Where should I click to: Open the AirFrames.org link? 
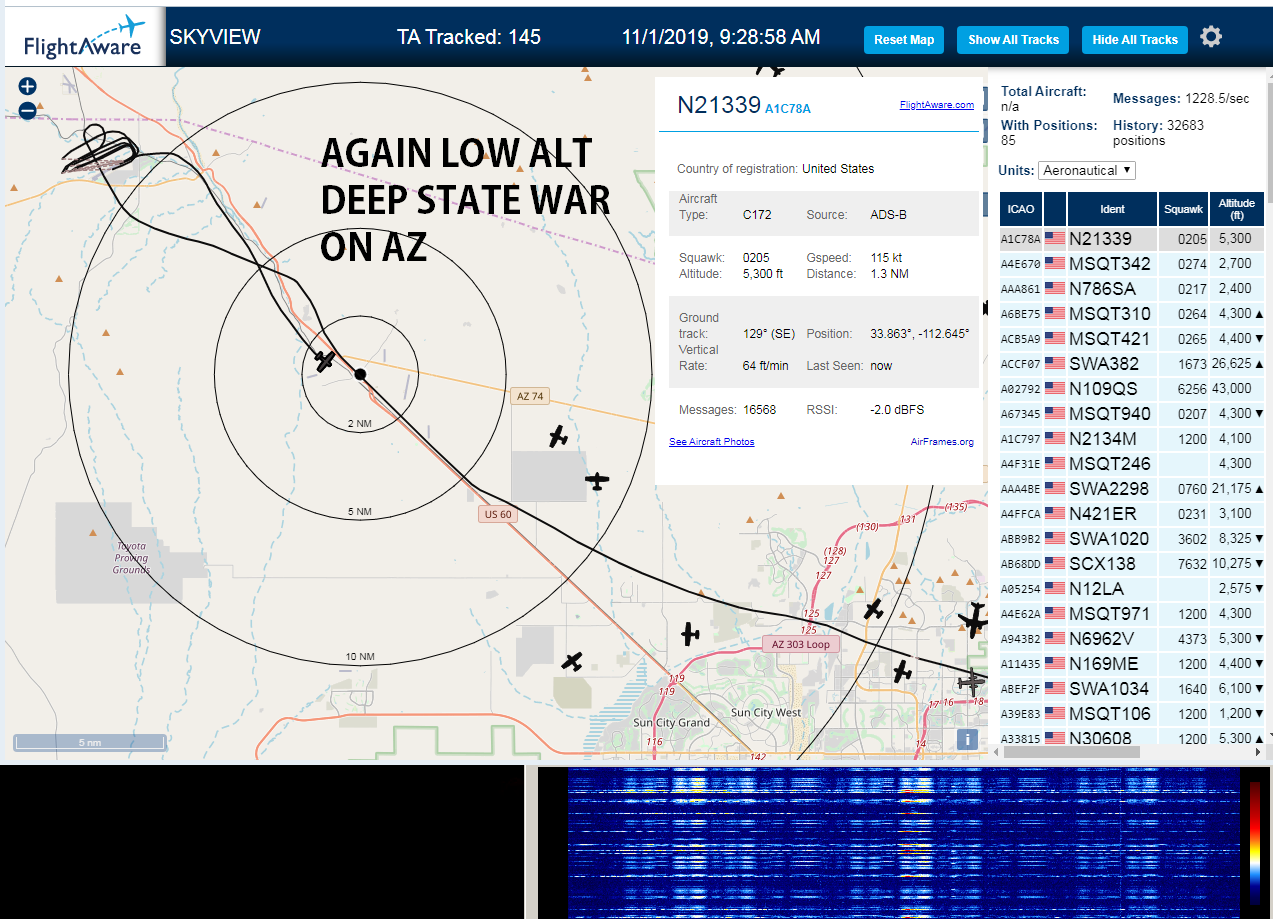pyautogui.click(x=942, y=441)
